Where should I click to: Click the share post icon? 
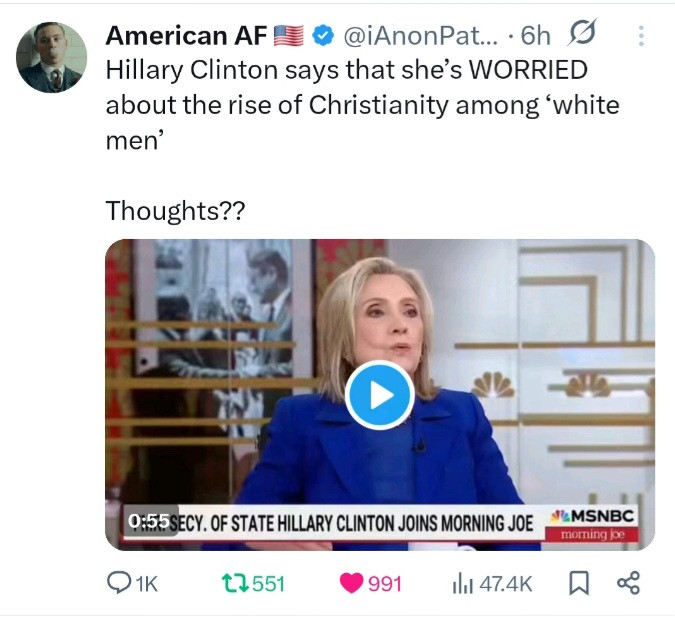pyautogui.click(x=629, y=583)
